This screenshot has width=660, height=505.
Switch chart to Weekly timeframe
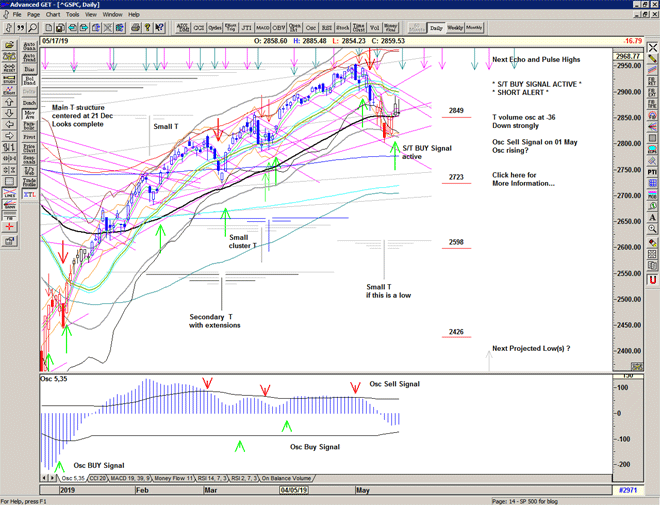[455, 28]
